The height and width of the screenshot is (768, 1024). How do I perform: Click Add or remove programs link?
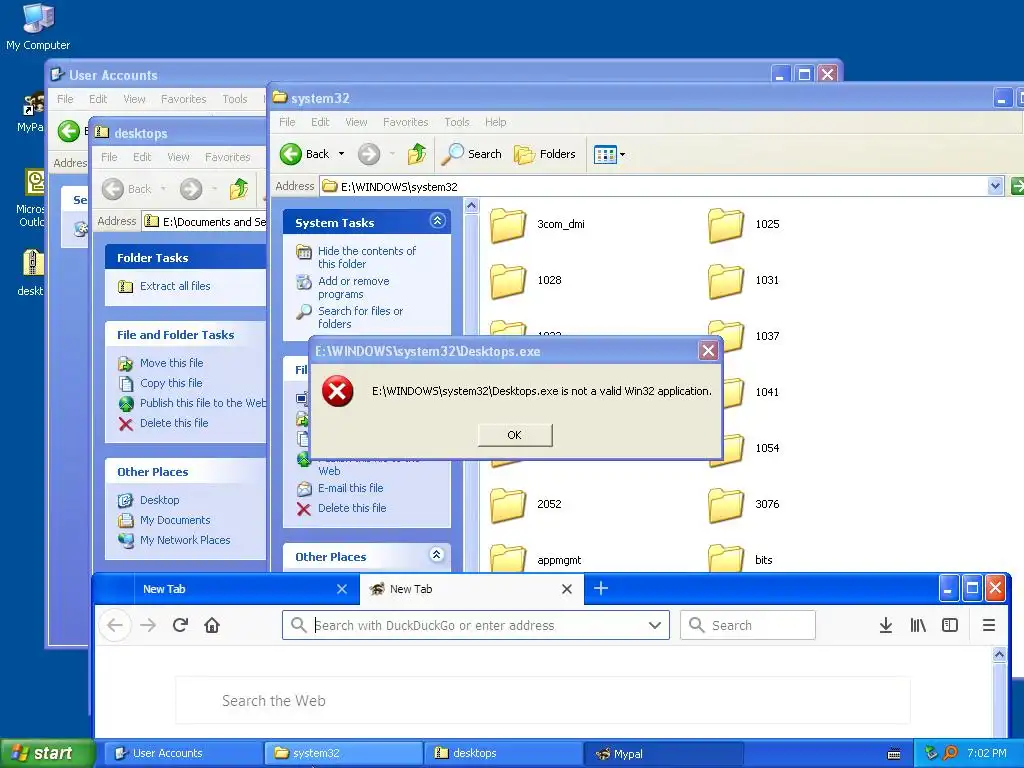pos(353,287)
